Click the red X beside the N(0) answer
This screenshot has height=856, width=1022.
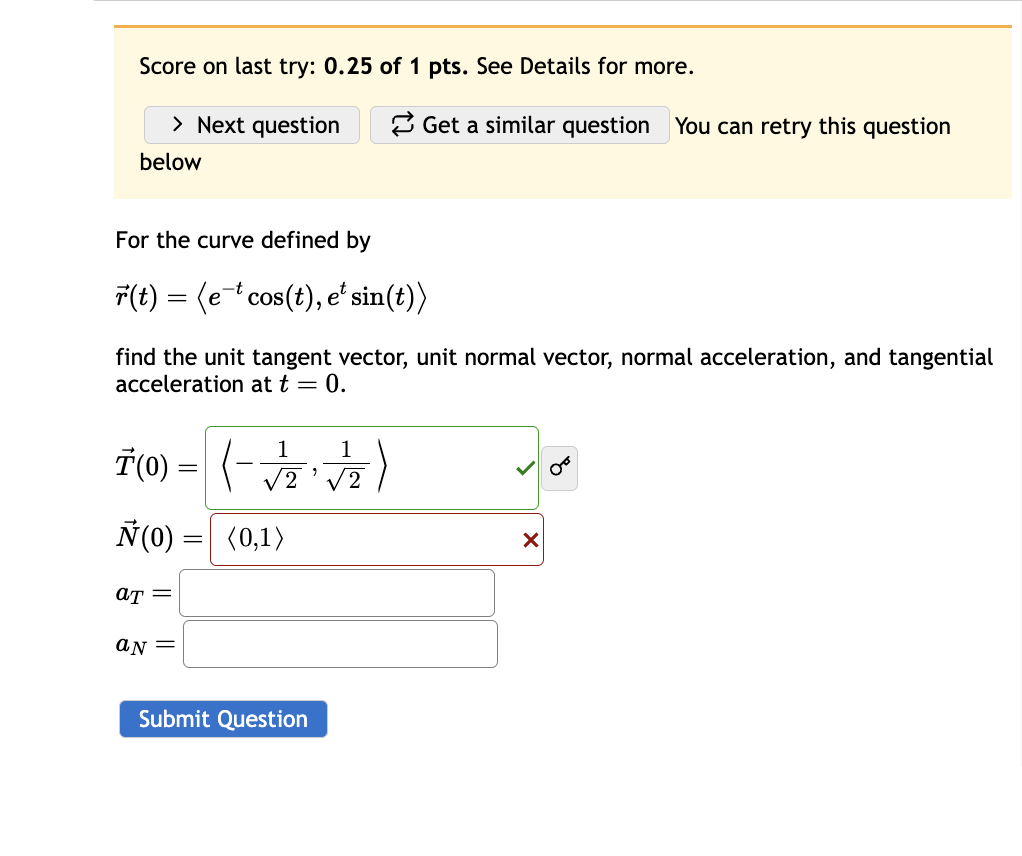[530, 540]
